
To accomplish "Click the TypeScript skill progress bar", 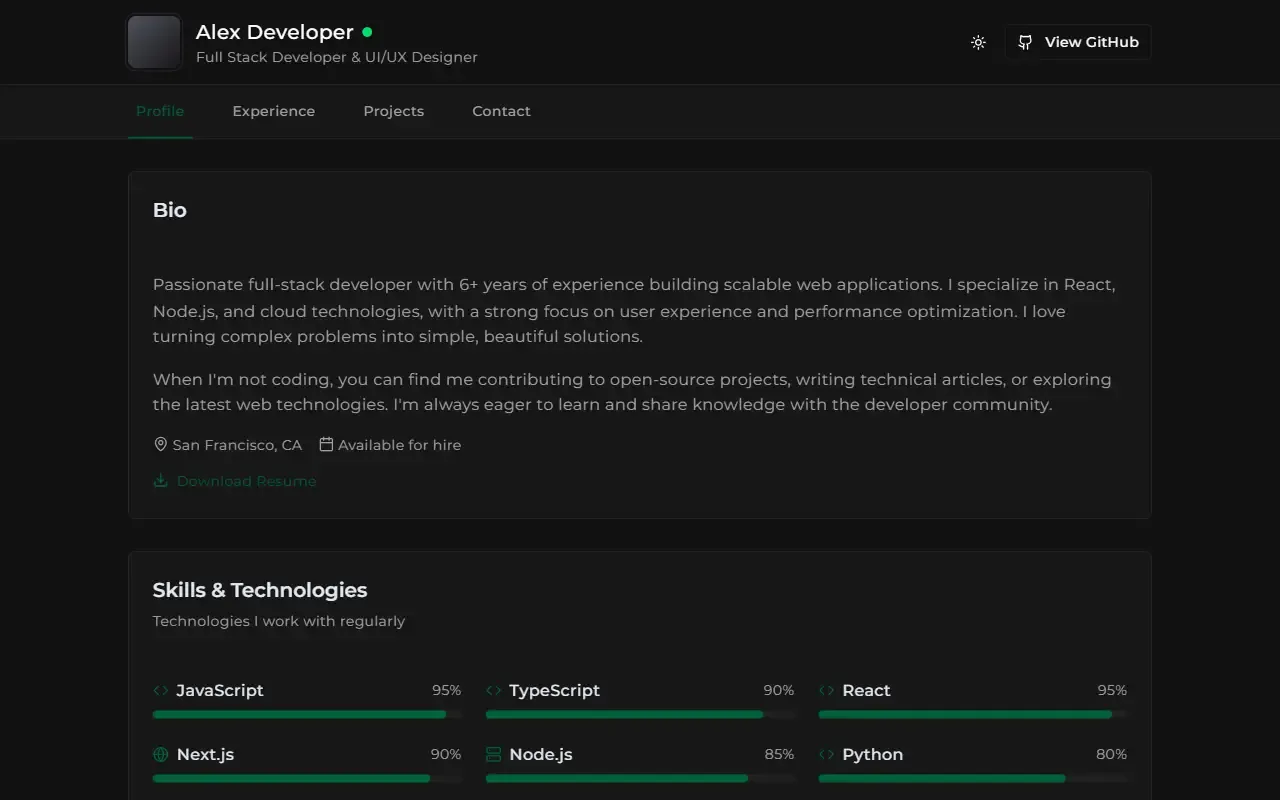I will [x=640, y=714].
